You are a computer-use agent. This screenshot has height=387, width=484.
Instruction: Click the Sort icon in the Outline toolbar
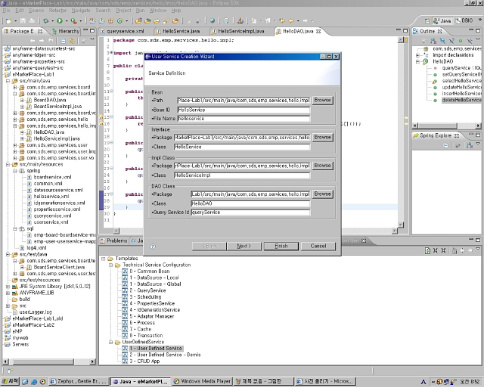click(x=433, y=41)
